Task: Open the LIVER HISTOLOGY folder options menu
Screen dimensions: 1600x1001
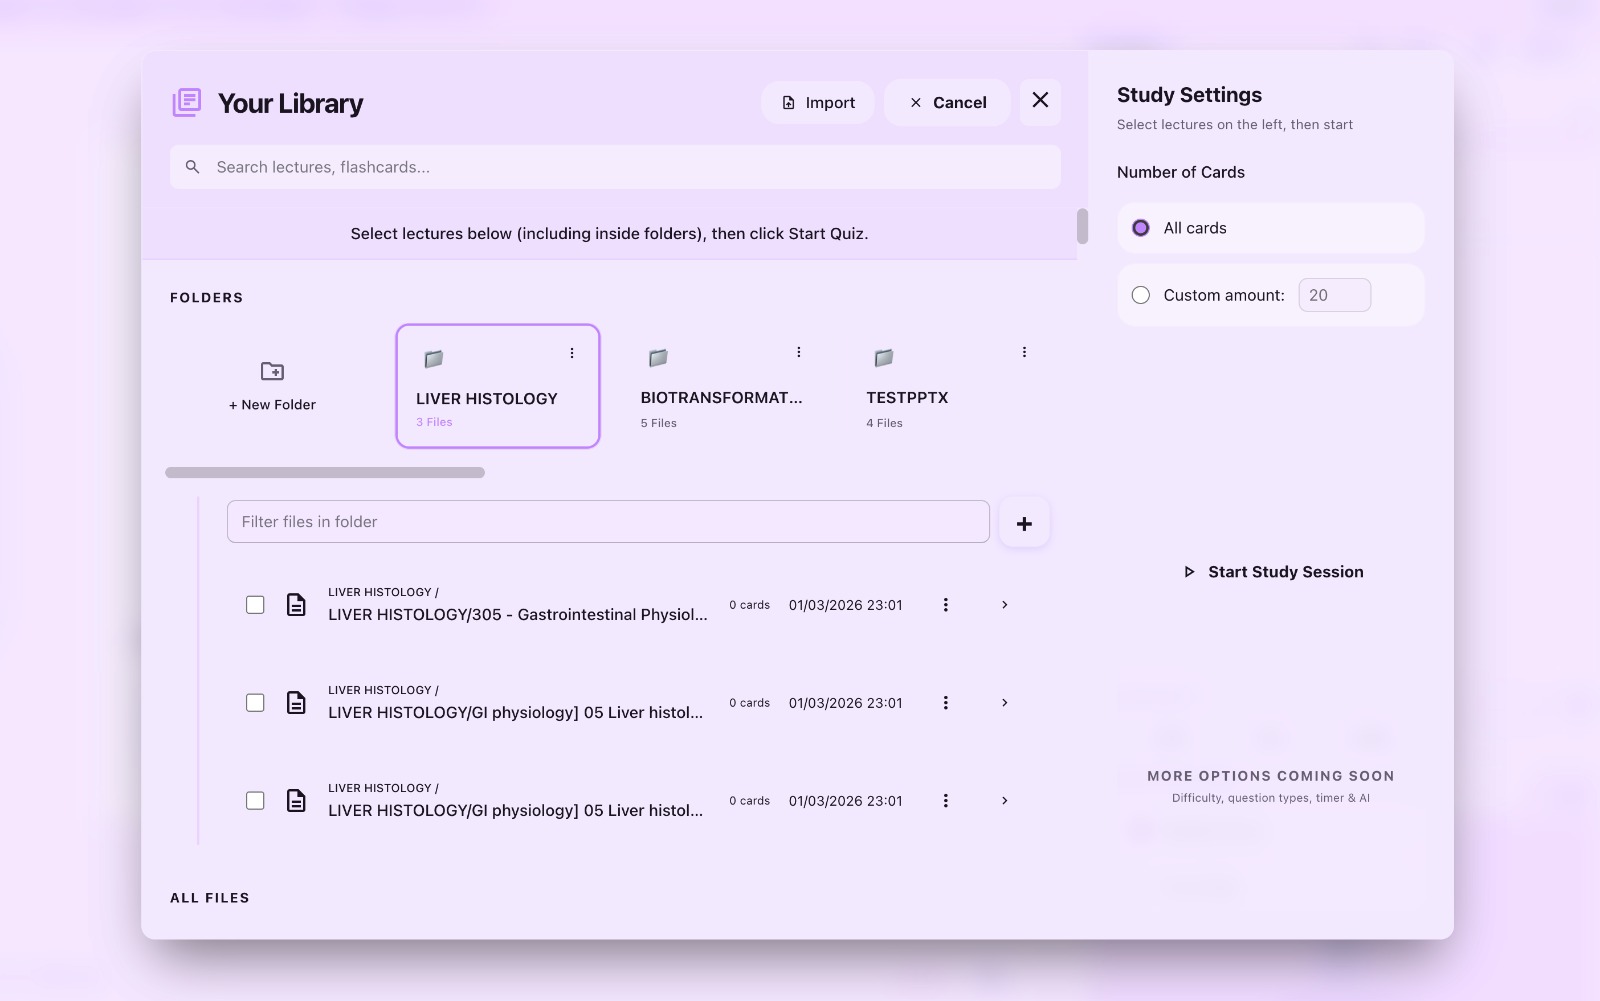Action: coord(572,353)
